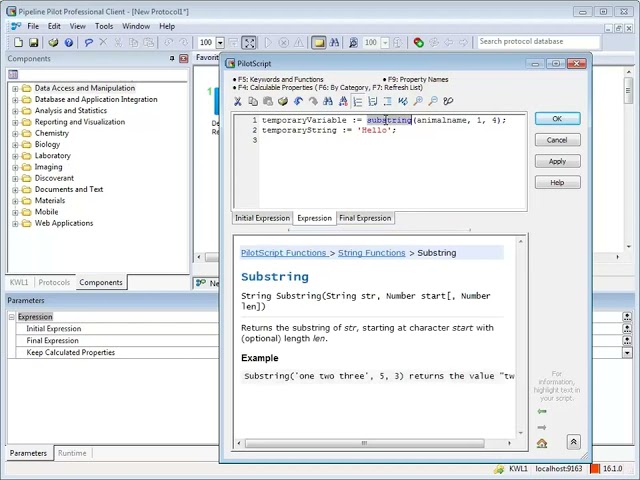Viewport: 640px width, 480px height.
Task: Click the Zoom Out magnifier in PilotScript toolbar
Action: (x=433, y=101)
